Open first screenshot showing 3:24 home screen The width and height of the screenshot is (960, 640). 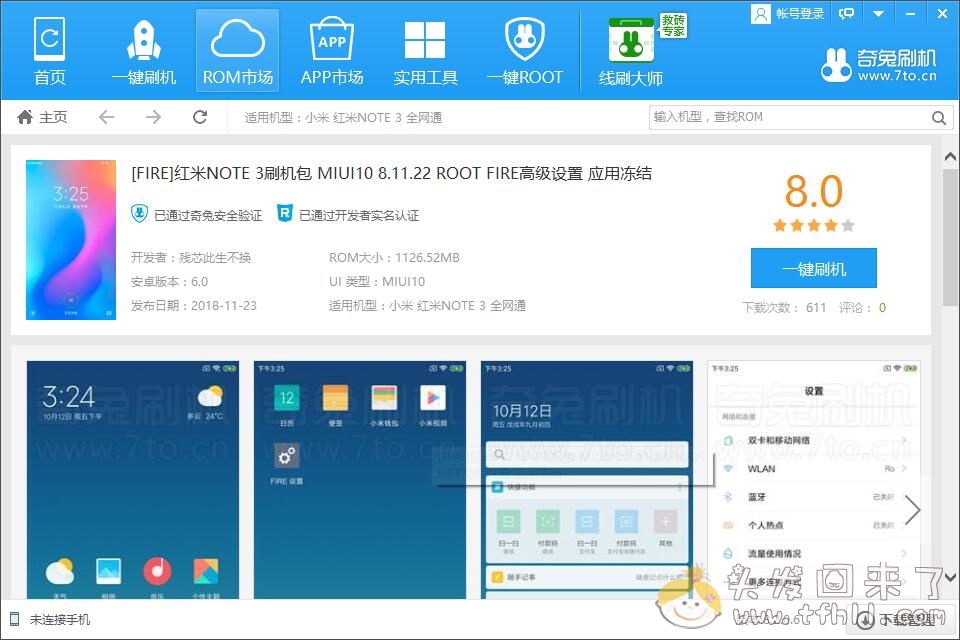133,480
